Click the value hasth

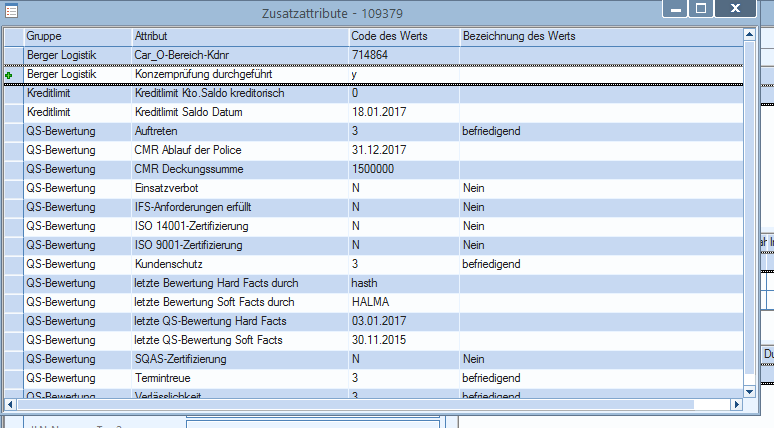click(x=364, y=283)
